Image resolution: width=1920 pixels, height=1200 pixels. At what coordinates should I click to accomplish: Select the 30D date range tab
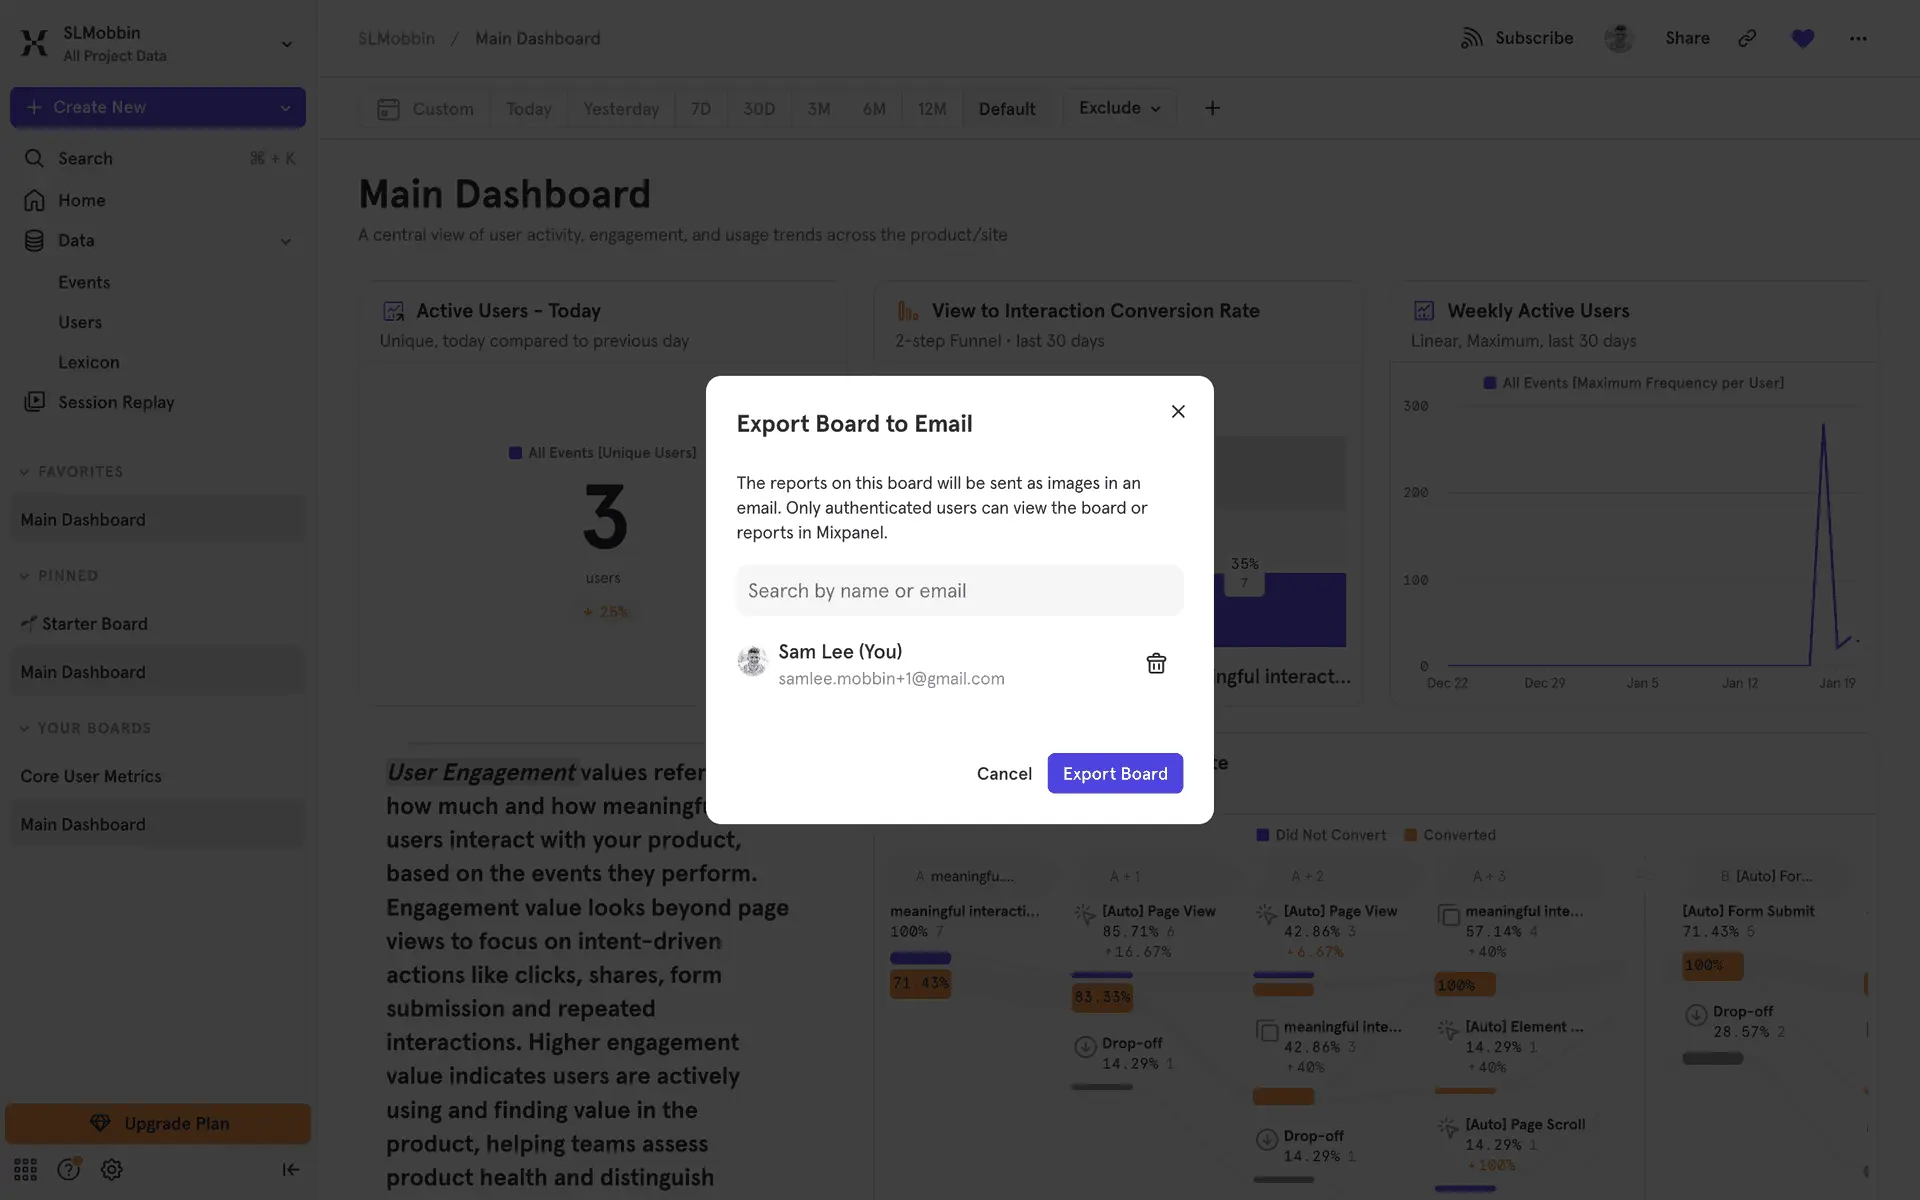(x=758, y=108)
